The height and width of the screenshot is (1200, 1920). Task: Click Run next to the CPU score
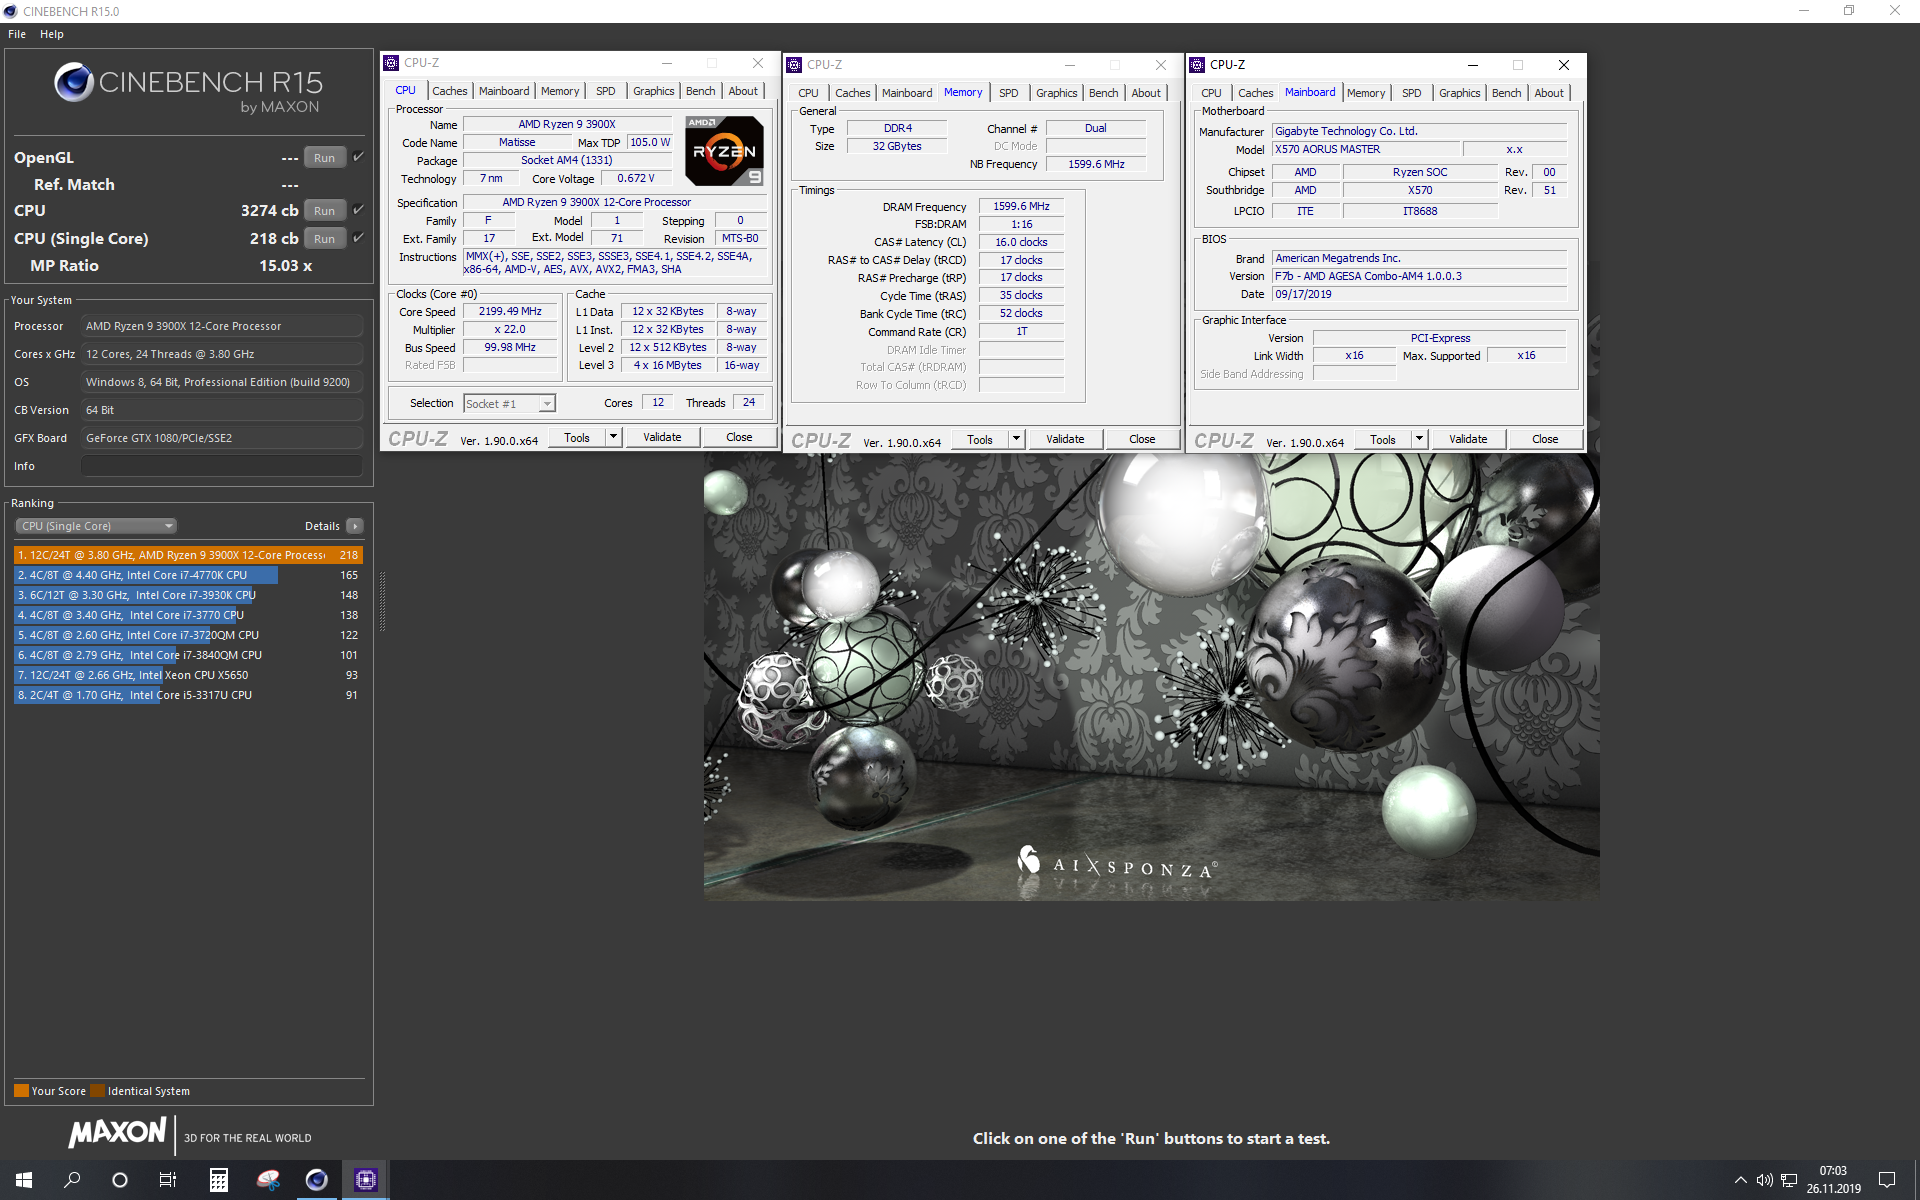click(x=324, y=211)
